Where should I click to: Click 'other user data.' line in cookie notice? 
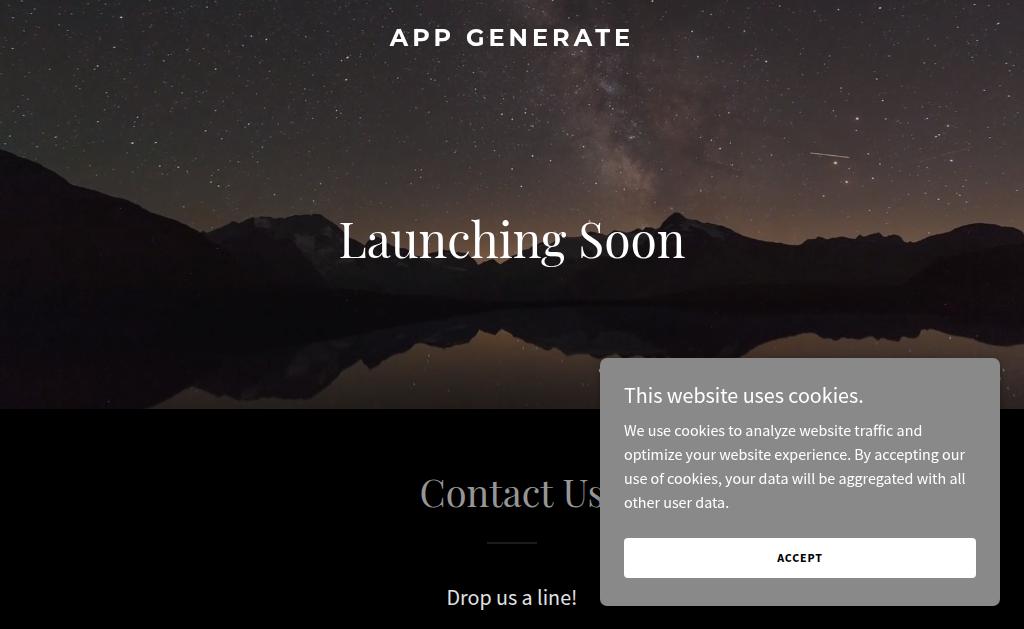(676, 503)
